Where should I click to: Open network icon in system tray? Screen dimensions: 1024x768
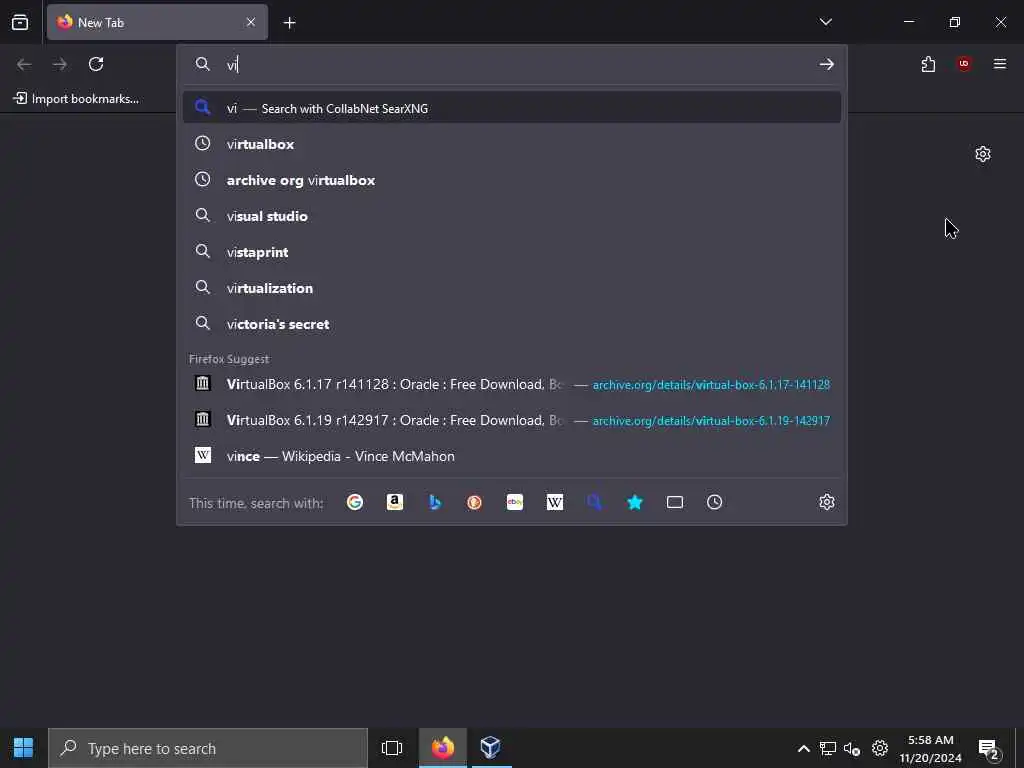click(828, 748)
